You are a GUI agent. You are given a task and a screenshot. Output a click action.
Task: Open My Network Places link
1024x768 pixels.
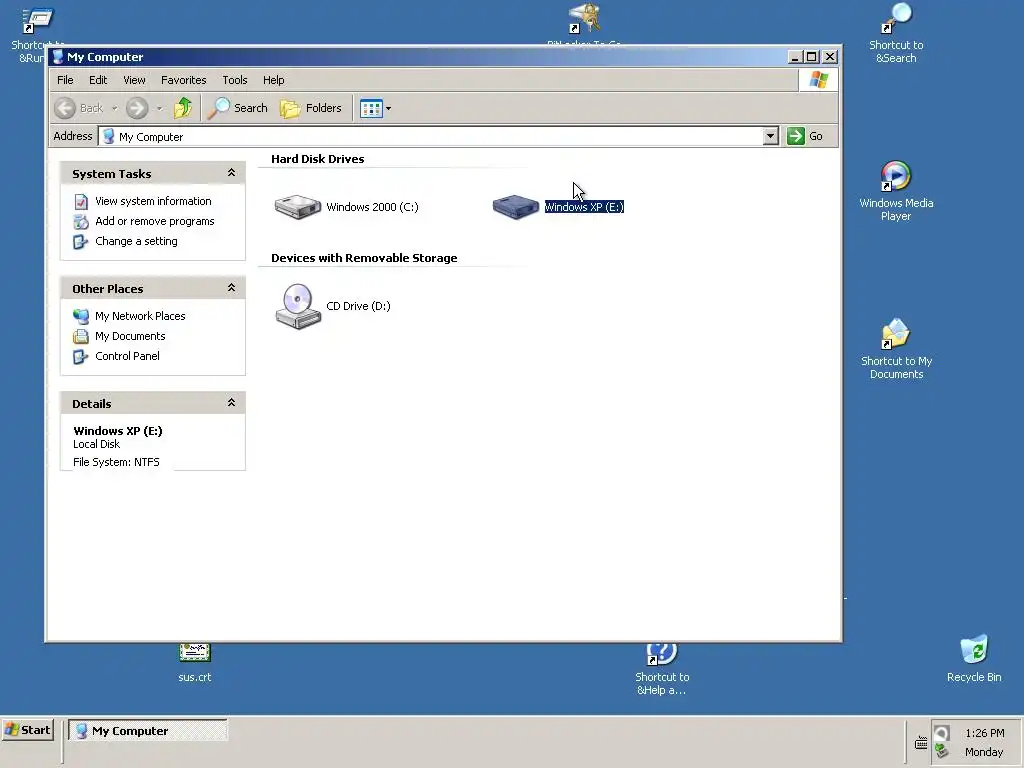pos(140,316)
